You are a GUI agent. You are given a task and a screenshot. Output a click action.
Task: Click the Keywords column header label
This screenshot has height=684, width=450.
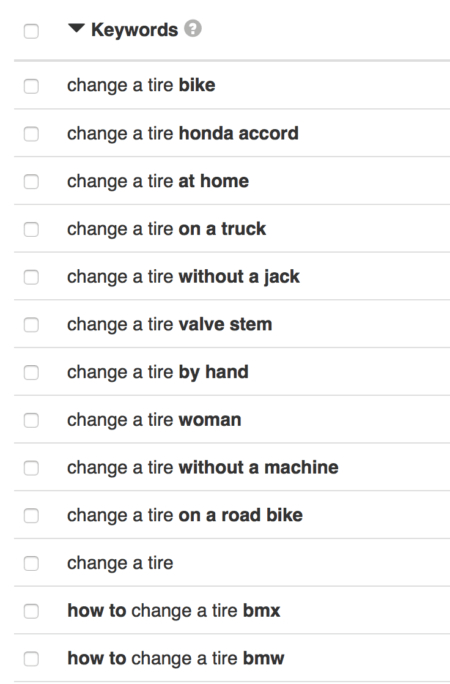click(134, 30)
